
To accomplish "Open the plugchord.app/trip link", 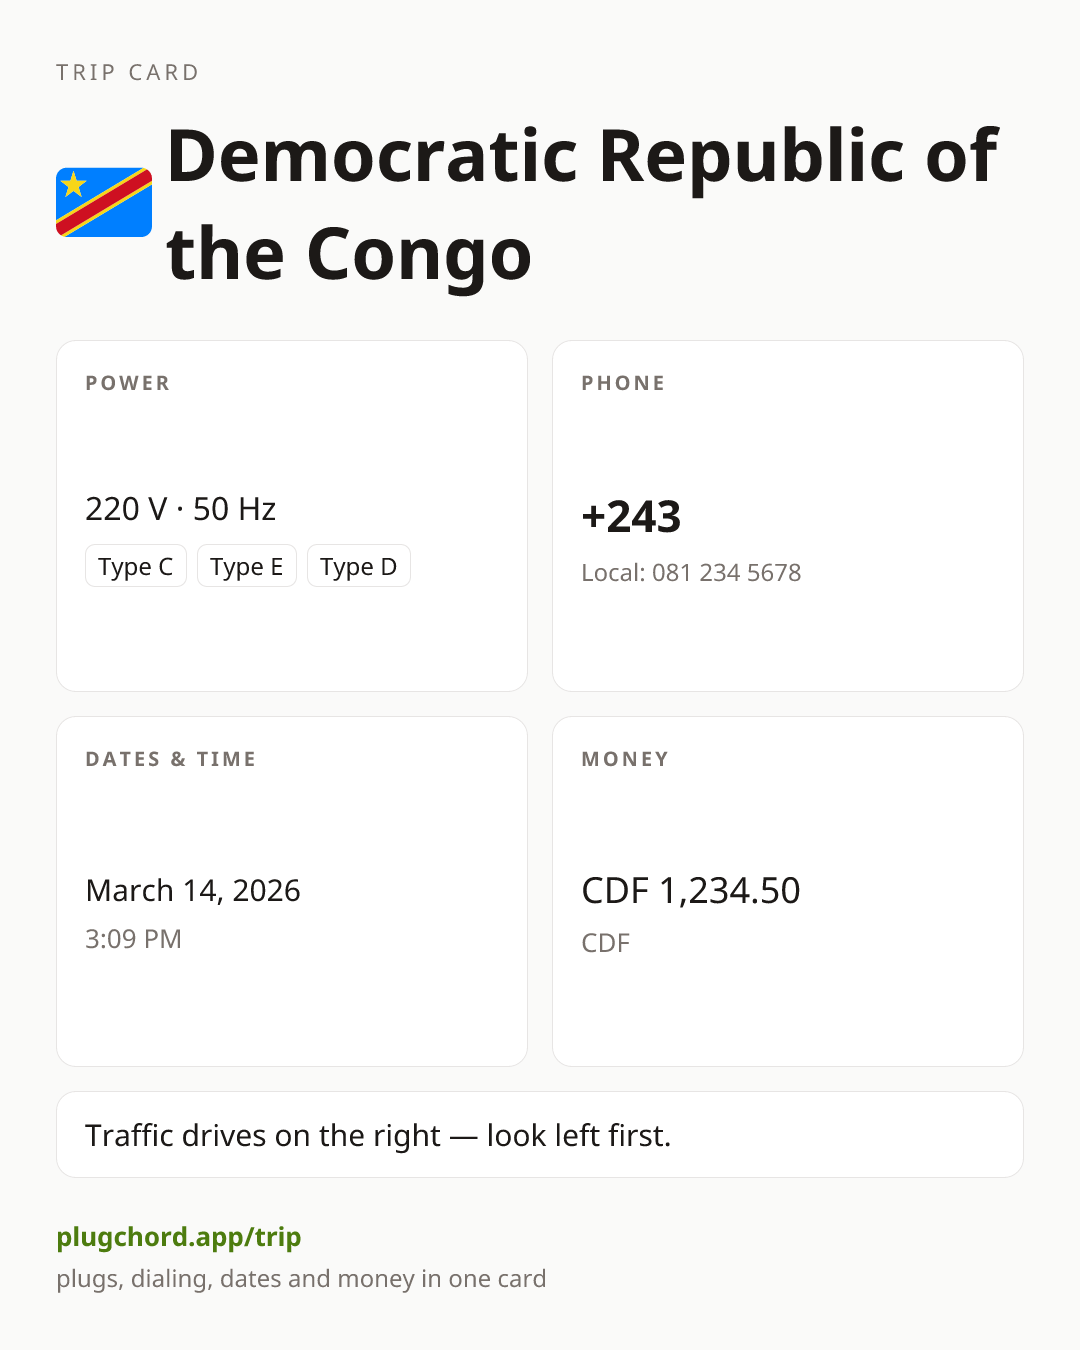I will [179, 1237].
